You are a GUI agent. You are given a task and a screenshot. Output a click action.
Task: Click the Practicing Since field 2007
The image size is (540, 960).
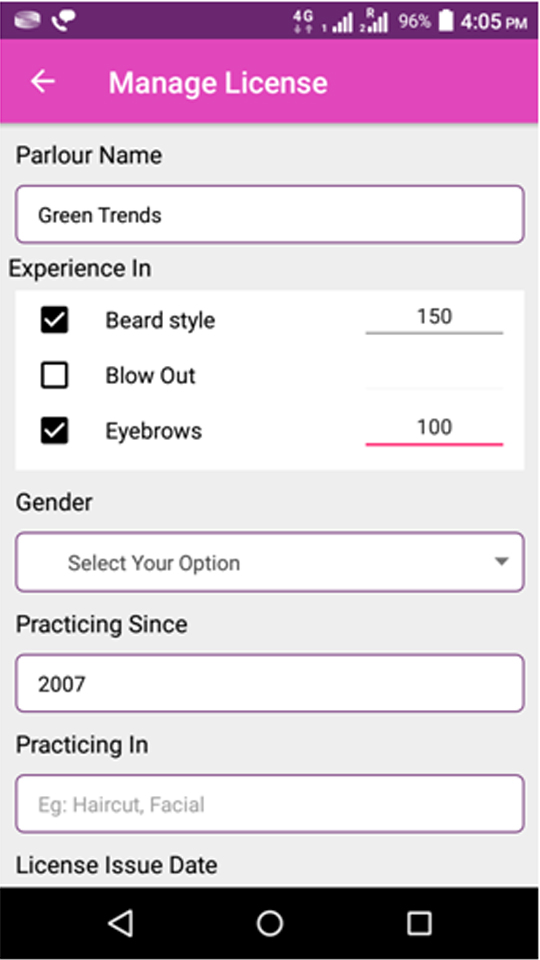click(269, 683)
